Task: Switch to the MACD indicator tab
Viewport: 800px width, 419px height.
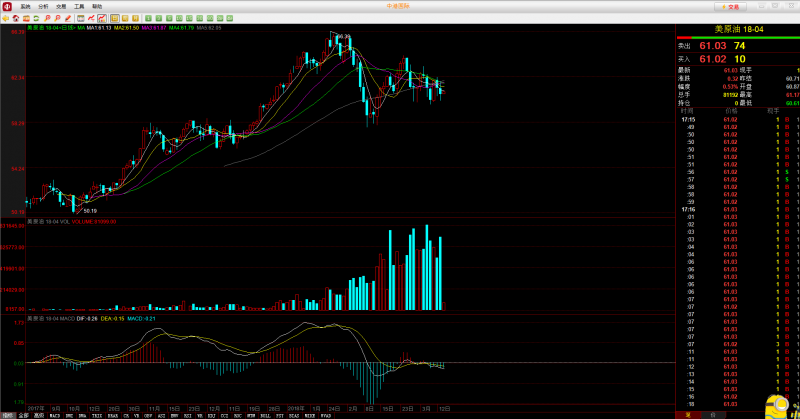Action: (x=54, y=415)
